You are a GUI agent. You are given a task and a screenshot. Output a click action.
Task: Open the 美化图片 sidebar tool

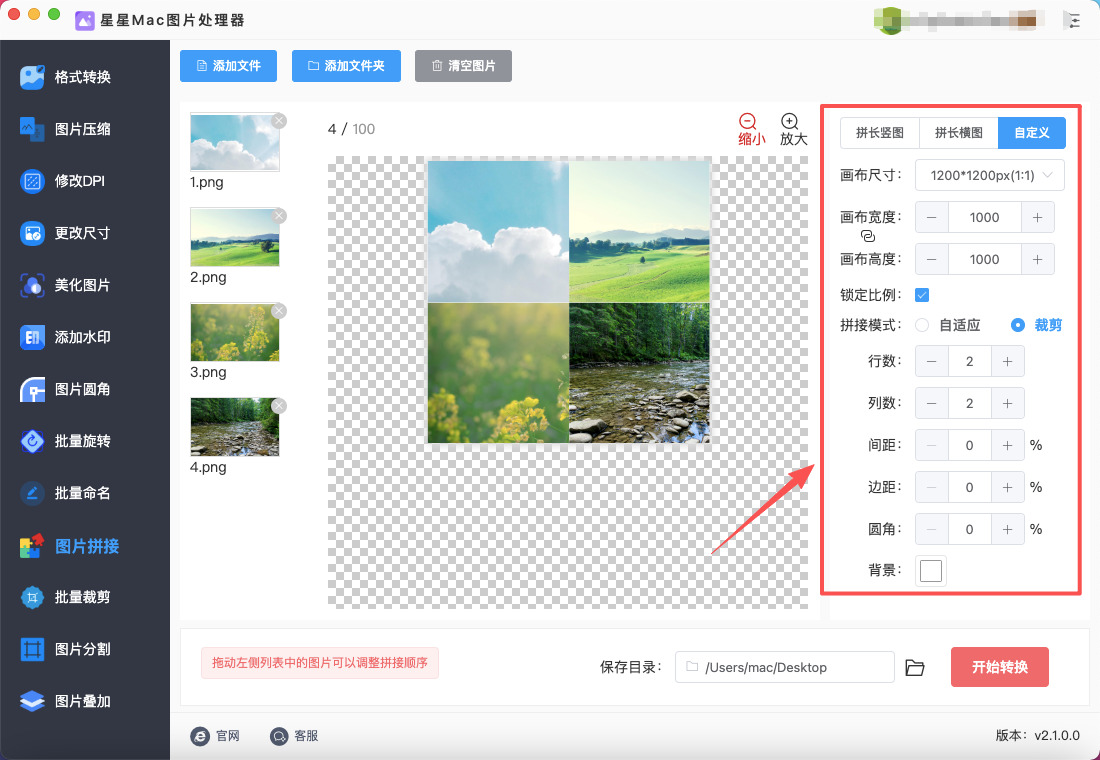pos(67,285)
